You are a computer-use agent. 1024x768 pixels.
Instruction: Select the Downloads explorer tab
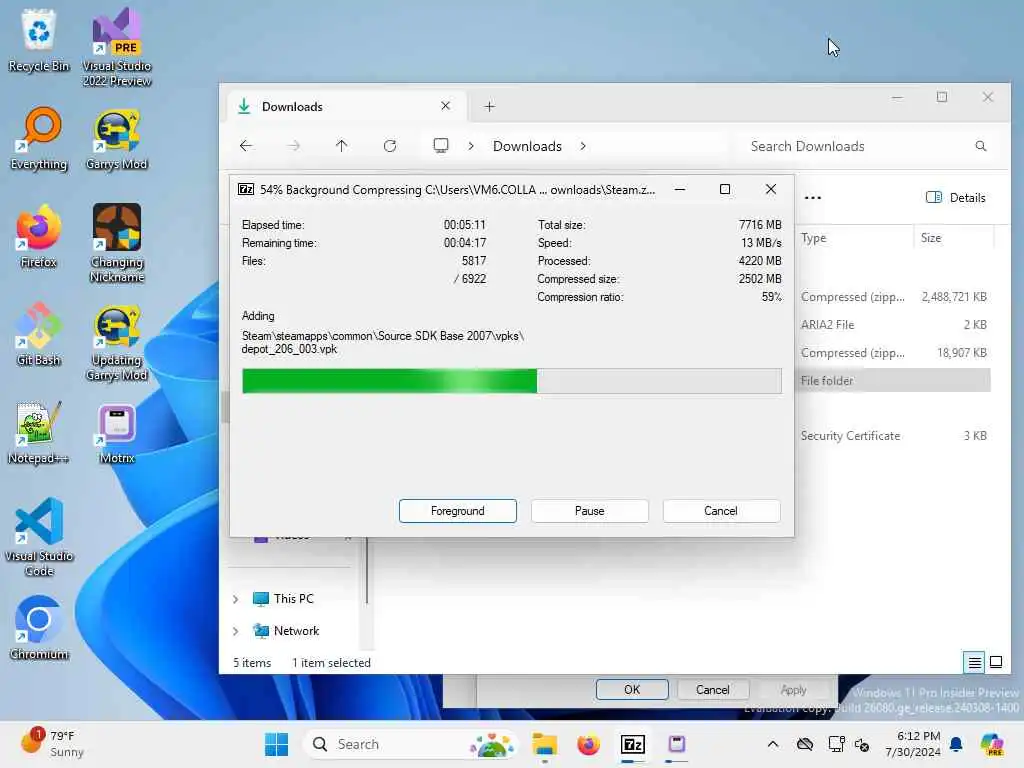pos(347,106)
